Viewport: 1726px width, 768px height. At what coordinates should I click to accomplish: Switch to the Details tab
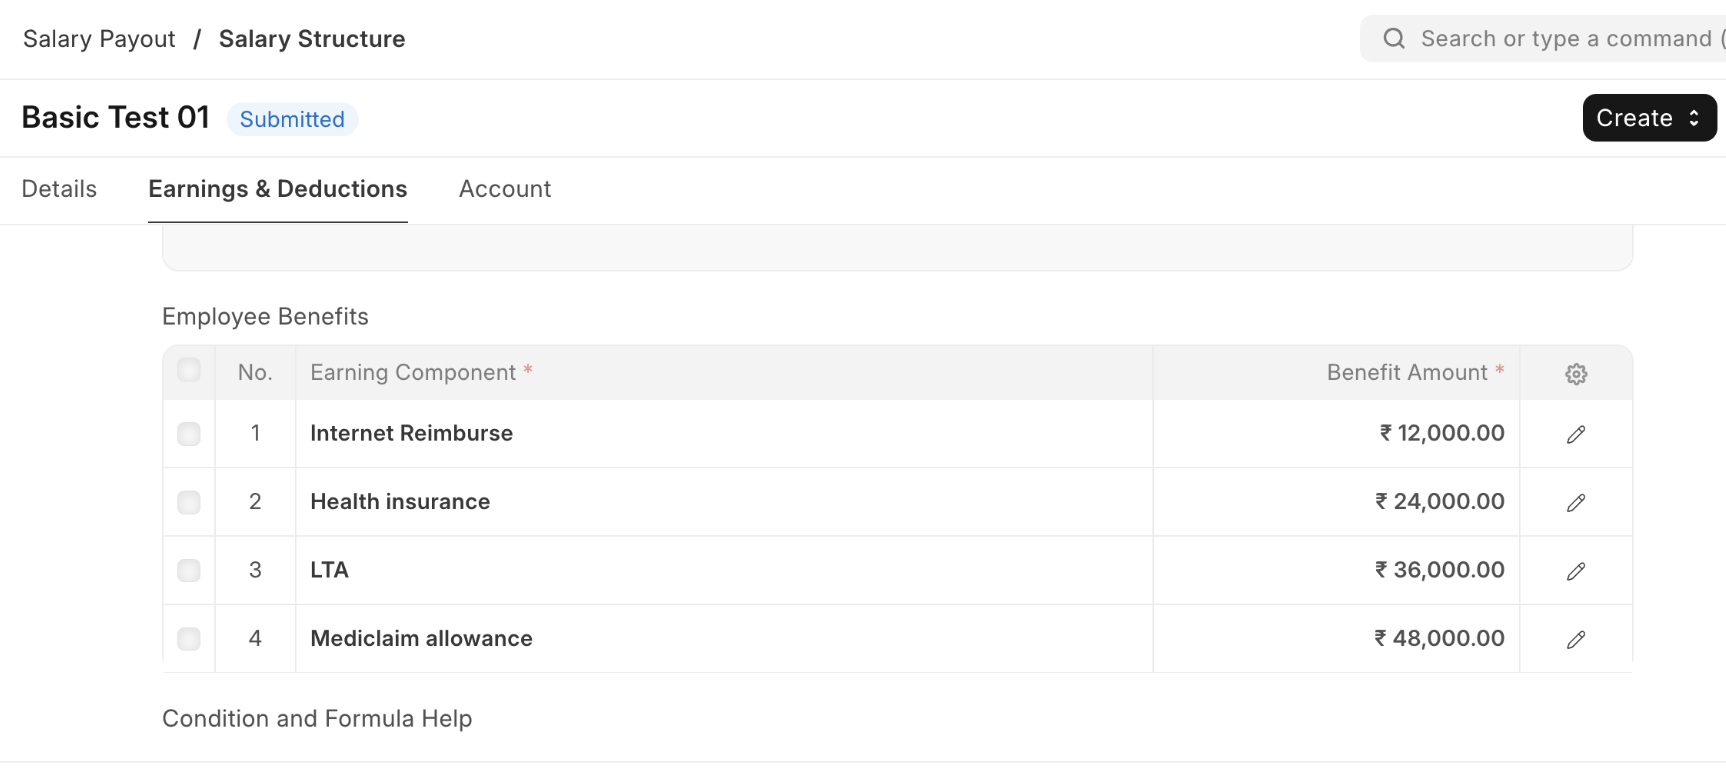(x=59, y=189)
